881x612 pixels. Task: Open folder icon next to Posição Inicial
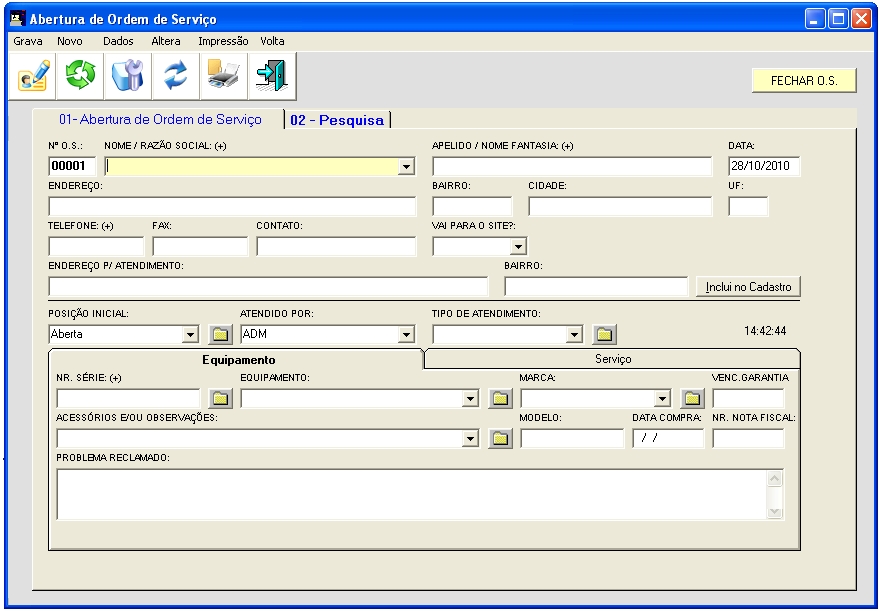coord(221,335)
